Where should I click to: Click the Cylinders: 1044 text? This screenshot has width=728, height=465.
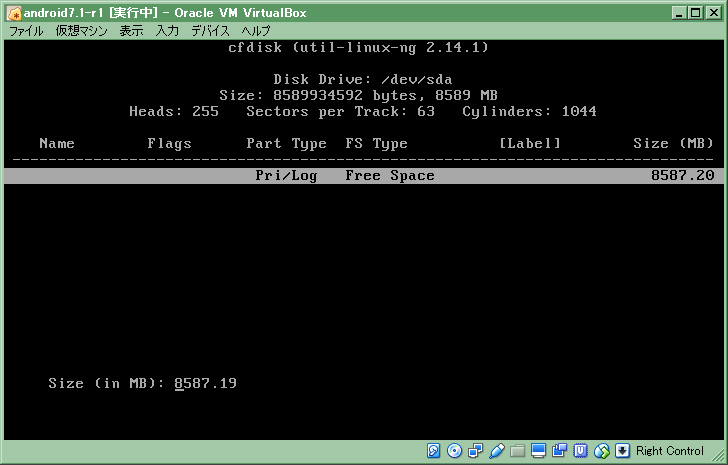[529, 112]
